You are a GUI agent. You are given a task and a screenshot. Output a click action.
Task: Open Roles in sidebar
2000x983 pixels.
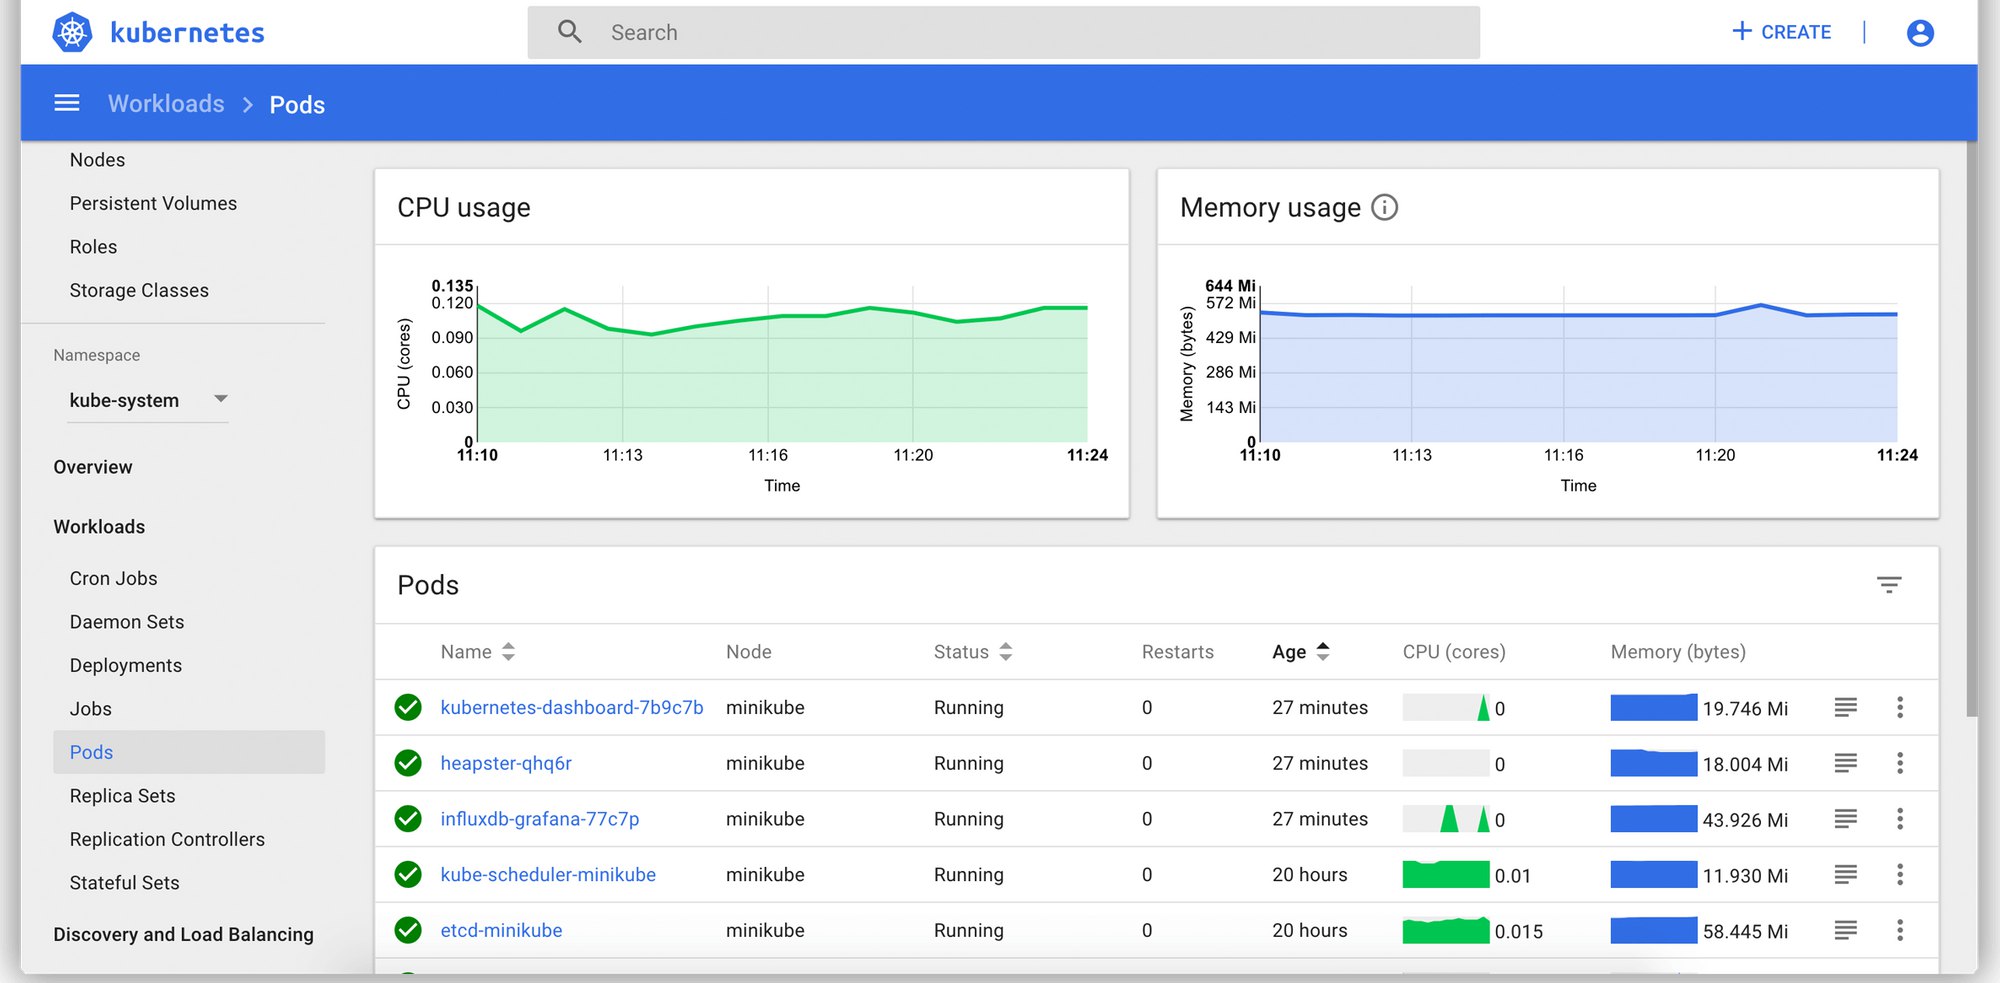[x=93, y=247]
